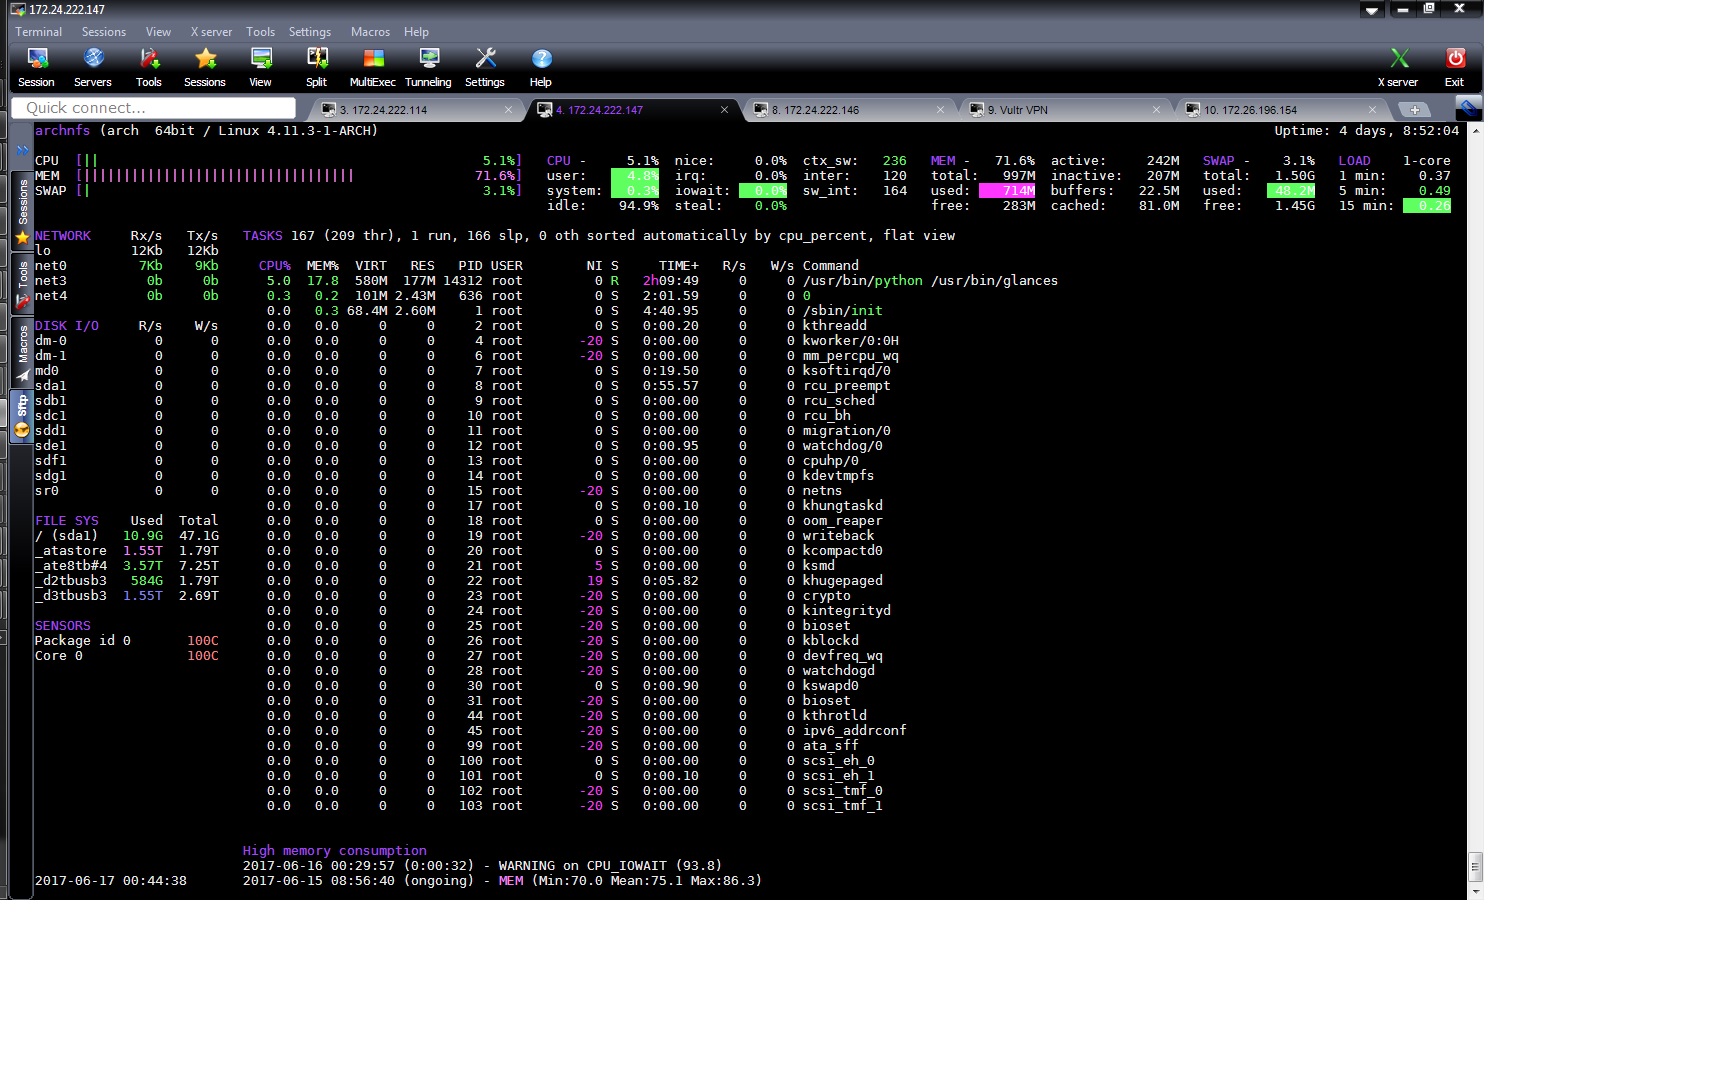
Task: Open the Terminal menu
Action: click(38, 31)
